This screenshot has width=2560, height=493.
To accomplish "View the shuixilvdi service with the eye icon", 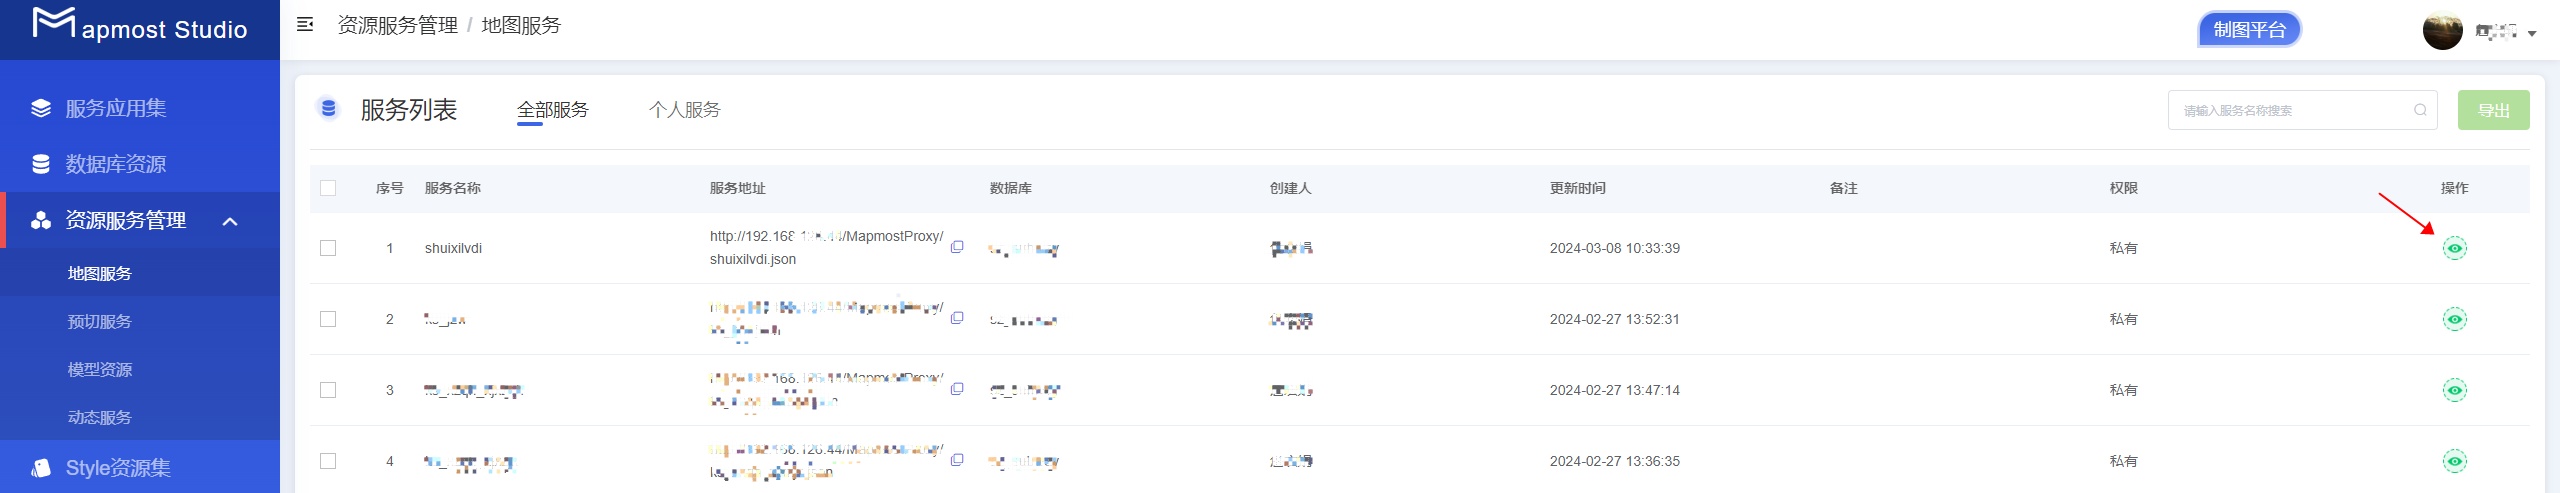I will [x=2454, y=248].
